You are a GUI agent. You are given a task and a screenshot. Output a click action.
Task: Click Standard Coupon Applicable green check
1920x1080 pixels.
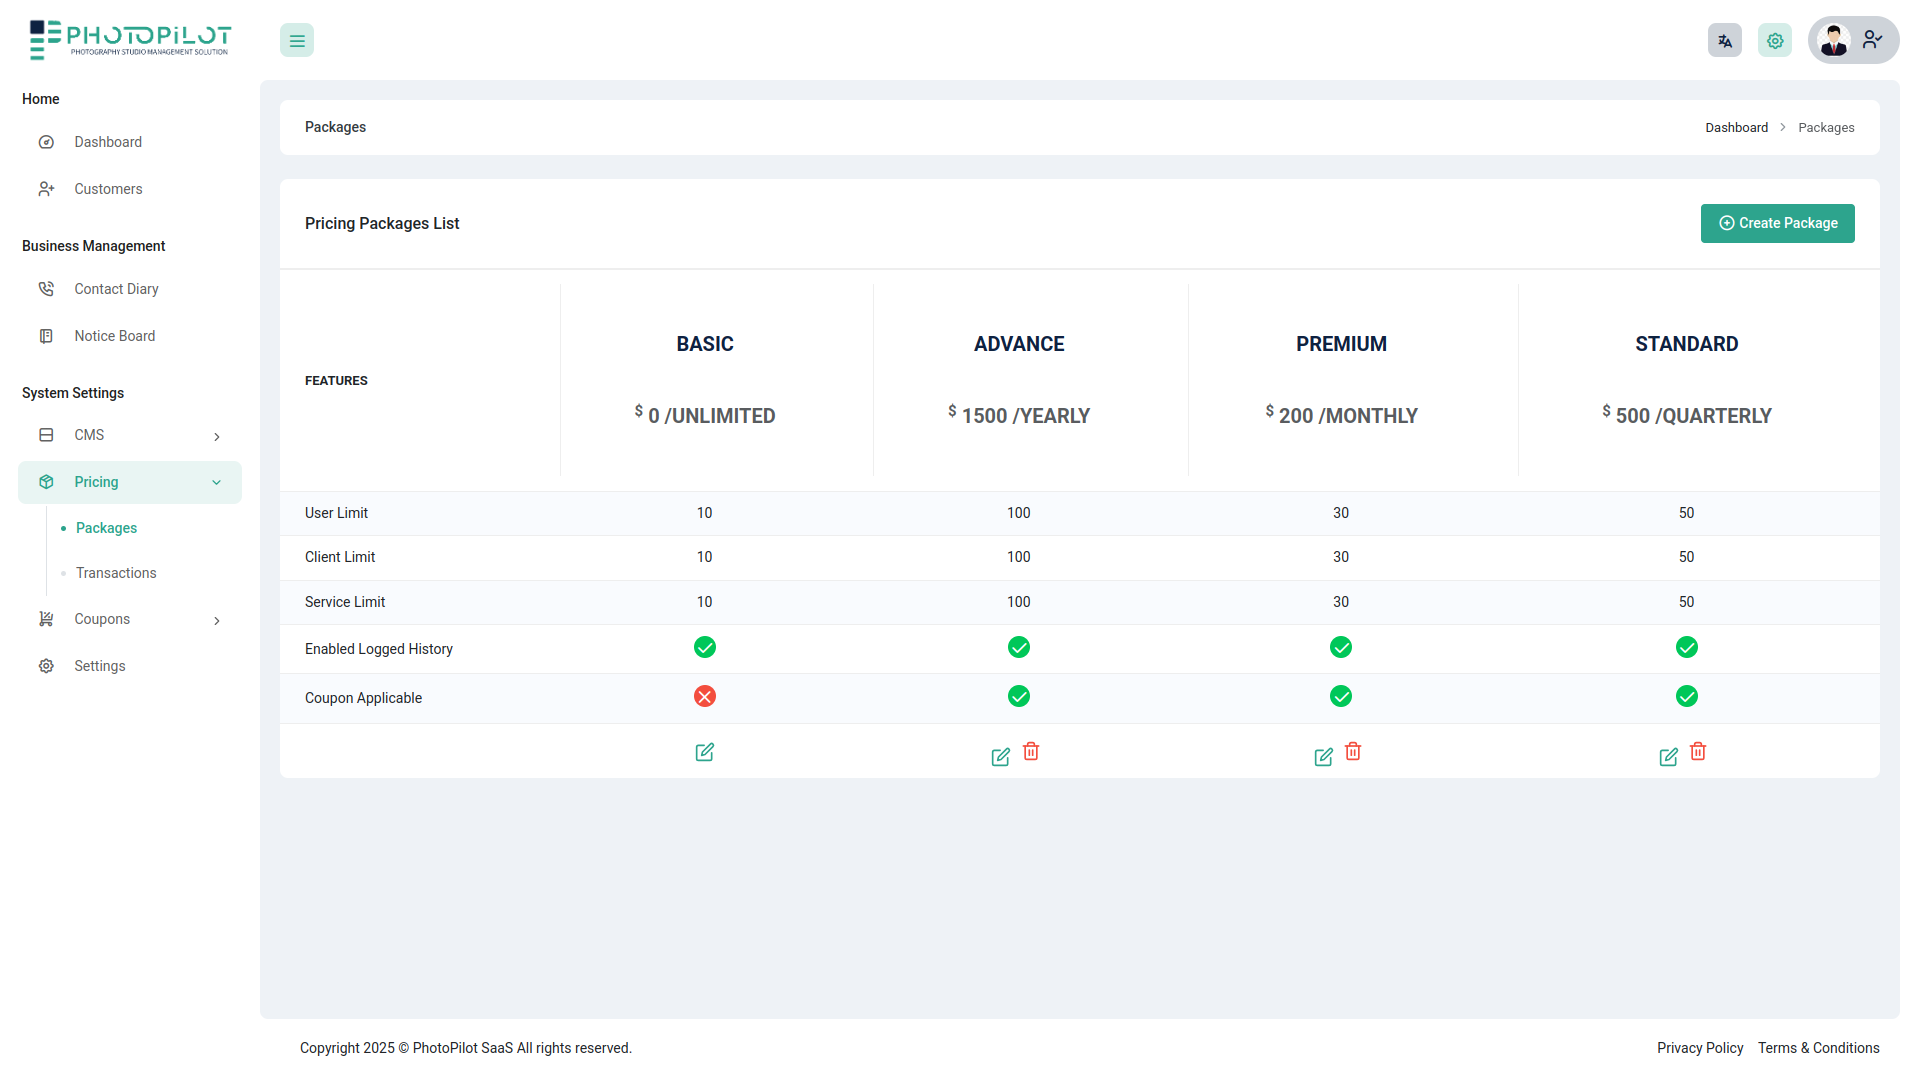point(1686,696)
